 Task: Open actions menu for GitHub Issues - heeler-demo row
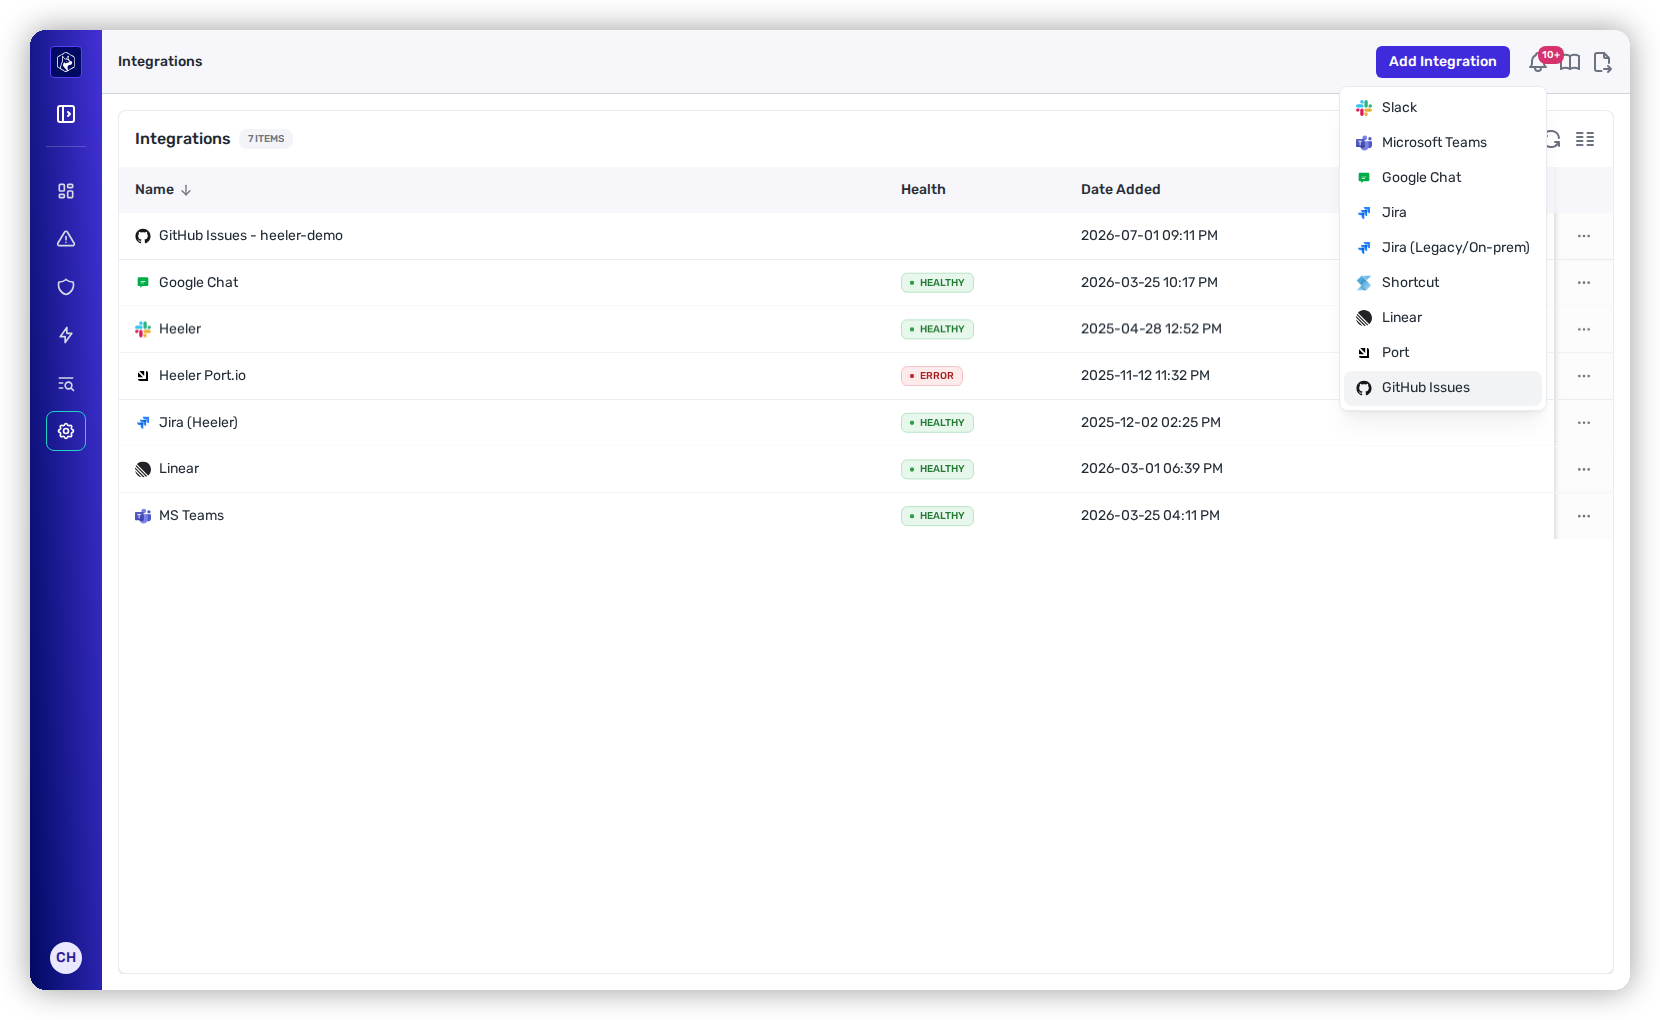1584,236
